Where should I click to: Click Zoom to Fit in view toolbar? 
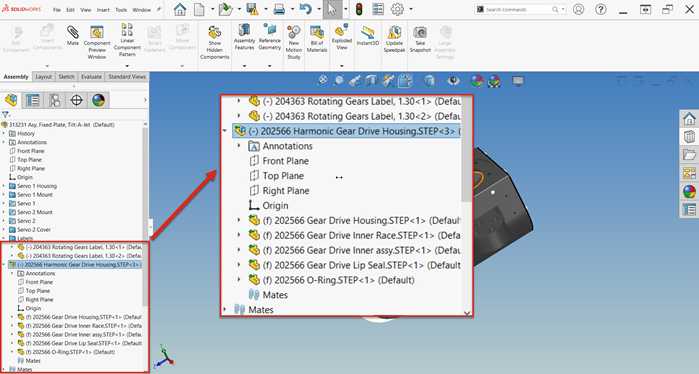321,81
